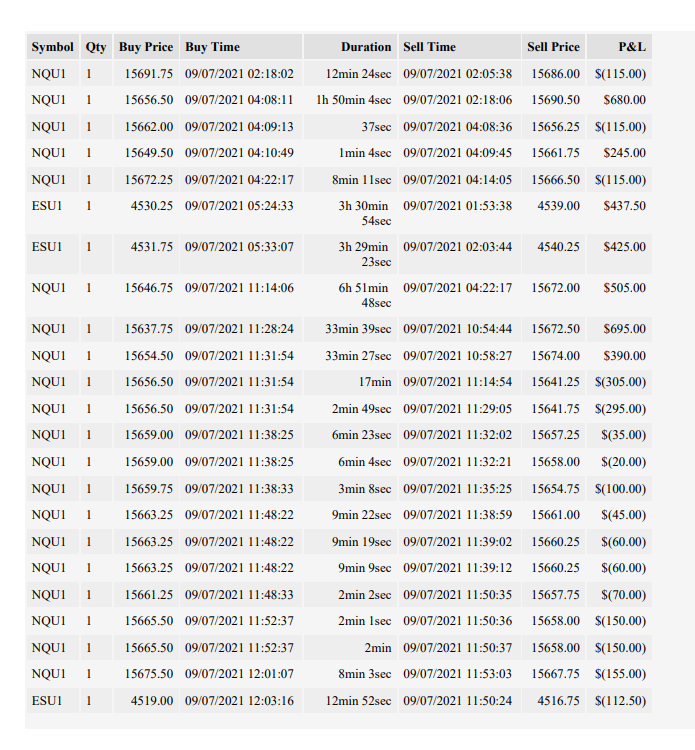Click the Buy Time column header
Viewport: 695px width, 750px height.
point(241,47)
